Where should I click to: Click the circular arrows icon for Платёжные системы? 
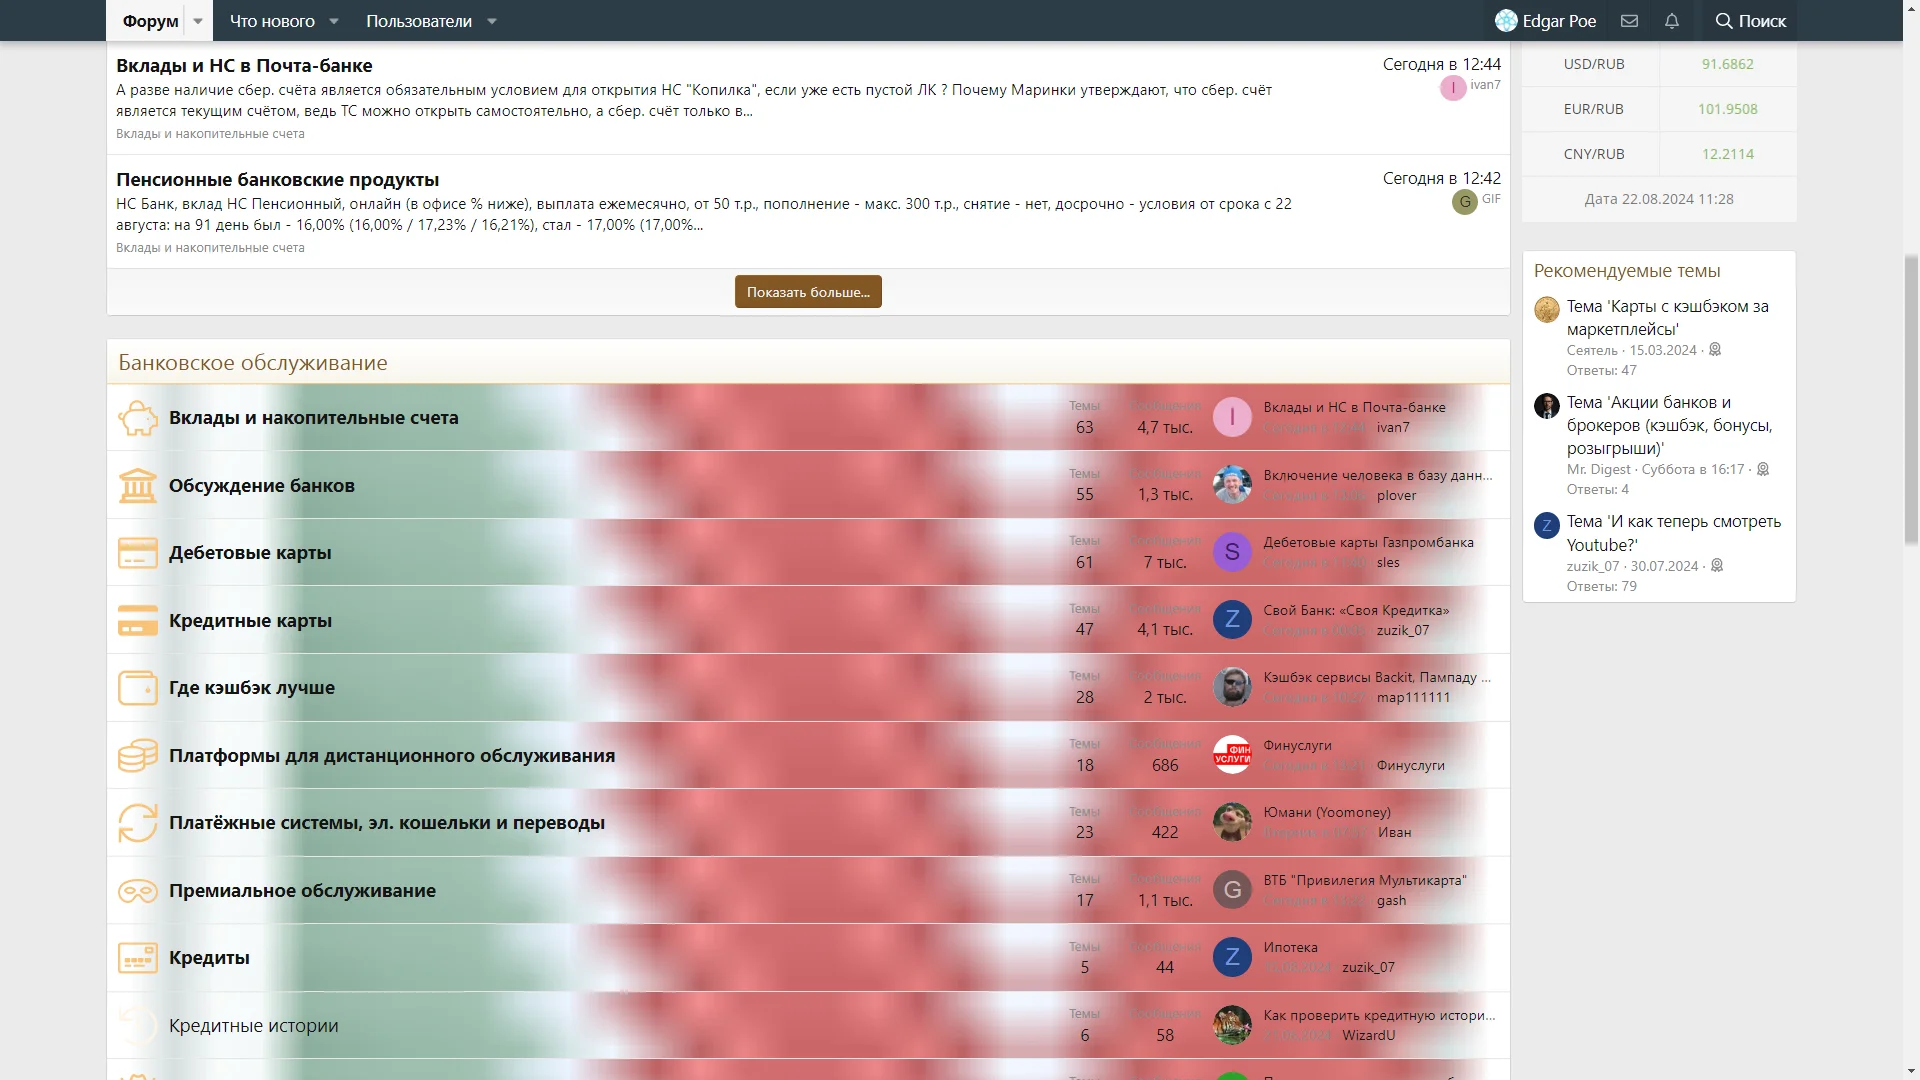pyautogui.click(x=138, y=823)
